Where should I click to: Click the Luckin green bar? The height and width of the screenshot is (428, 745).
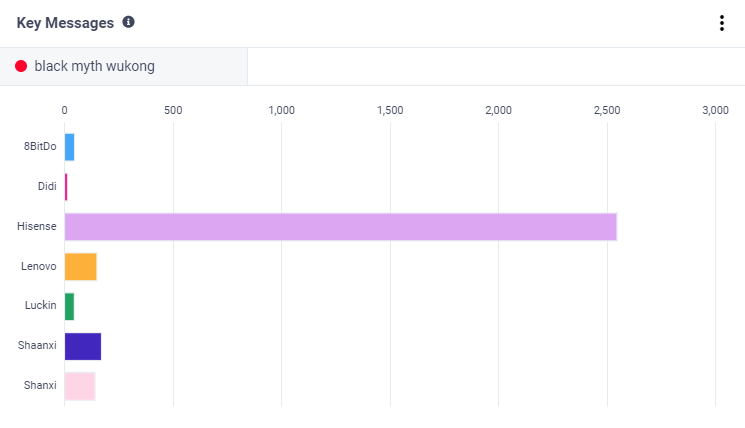[x=69, y=306]
